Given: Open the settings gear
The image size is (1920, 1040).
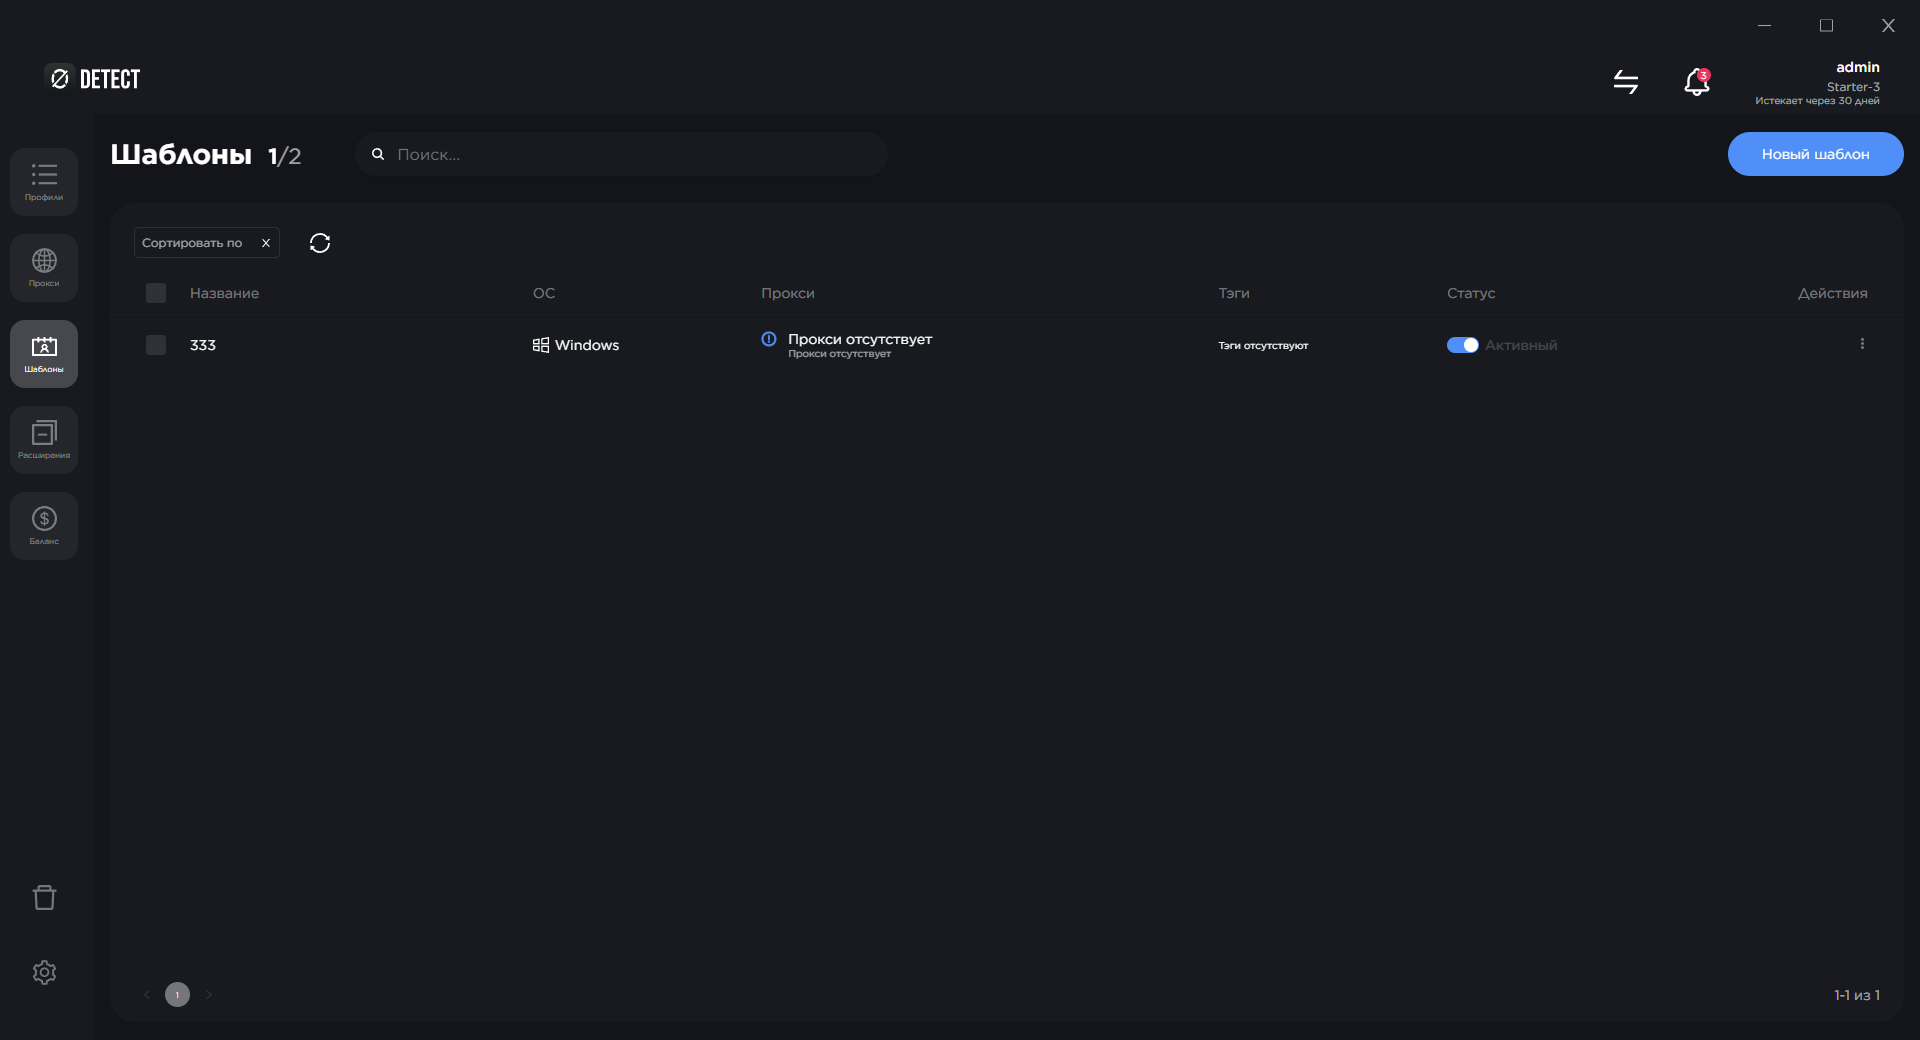Looking at the screenshot, I should click(x=44, y=972).
